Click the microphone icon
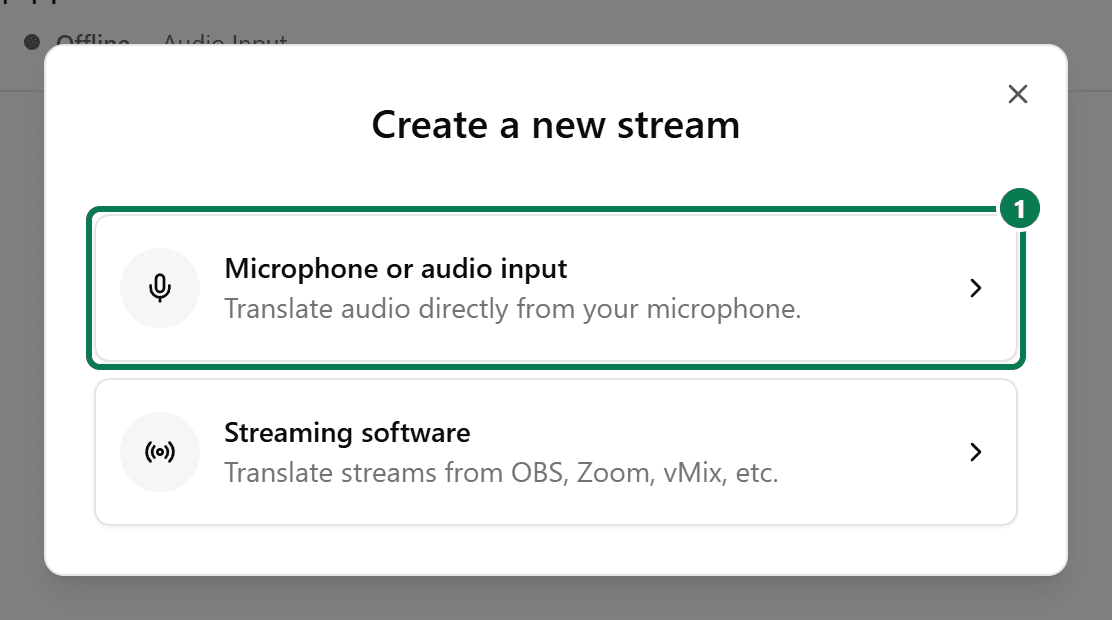Viewport: 1112px width, 620px height. click(x=160, y=288)
